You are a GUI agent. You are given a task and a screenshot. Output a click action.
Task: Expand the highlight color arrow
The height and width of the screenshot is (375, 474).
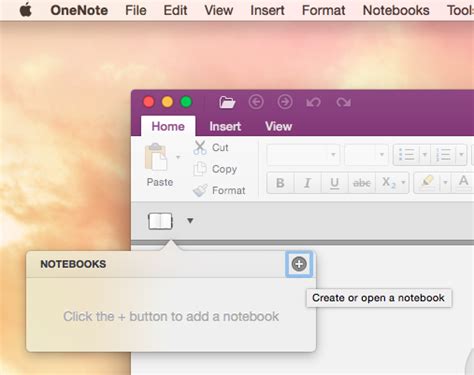coord(445,183)
